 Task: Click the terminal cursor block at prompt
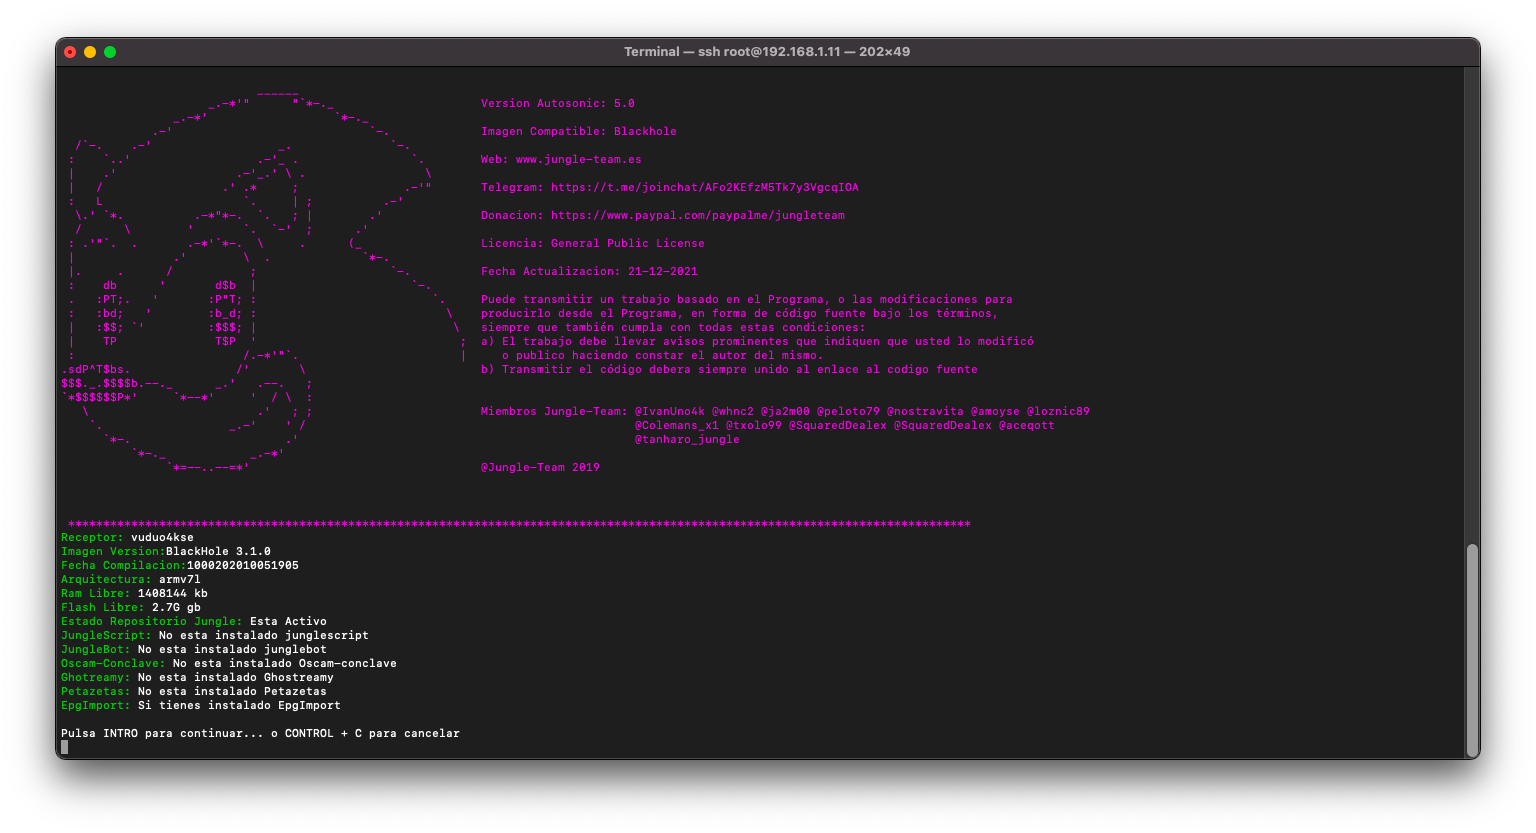(x=65, y=747)
